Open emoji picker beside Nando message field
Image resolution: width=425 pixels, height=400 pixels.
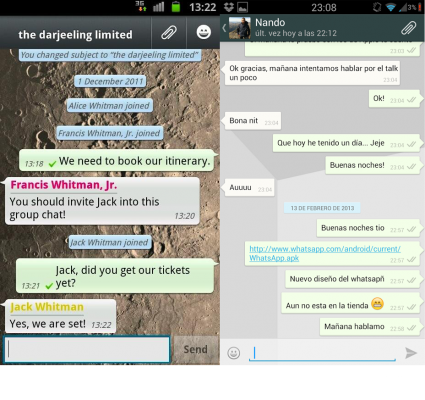point(234,353)
